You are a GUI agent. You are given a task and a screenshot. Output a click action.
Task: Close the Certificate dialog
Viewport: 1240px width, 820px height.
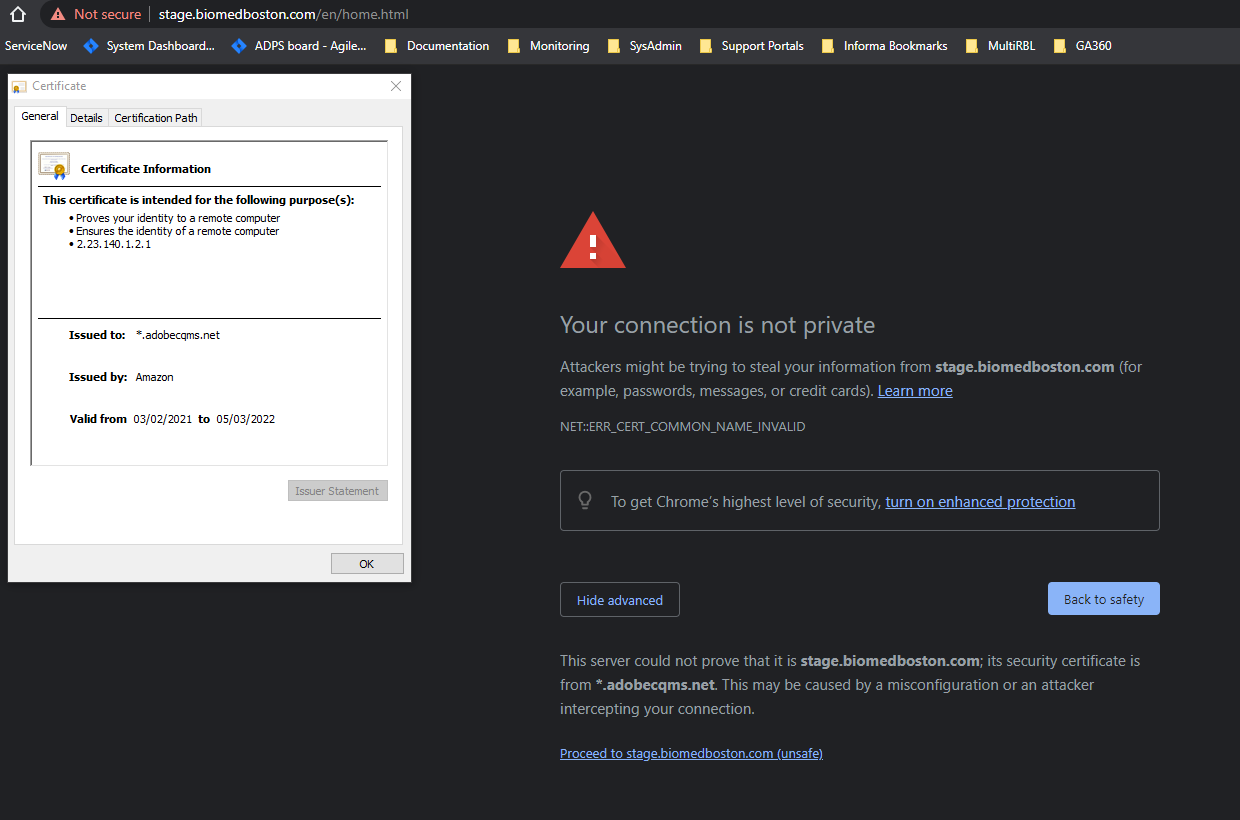[396, 86]
